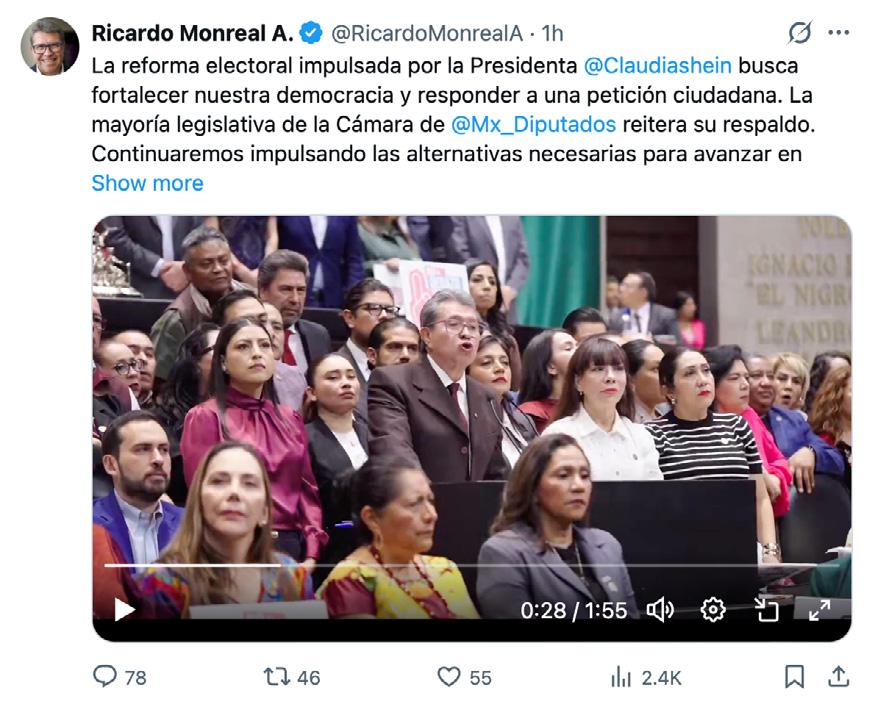Screen dimensions: 875x707
Task: Click the Ricardo Monreal A. display name
Action: (193, 33)
